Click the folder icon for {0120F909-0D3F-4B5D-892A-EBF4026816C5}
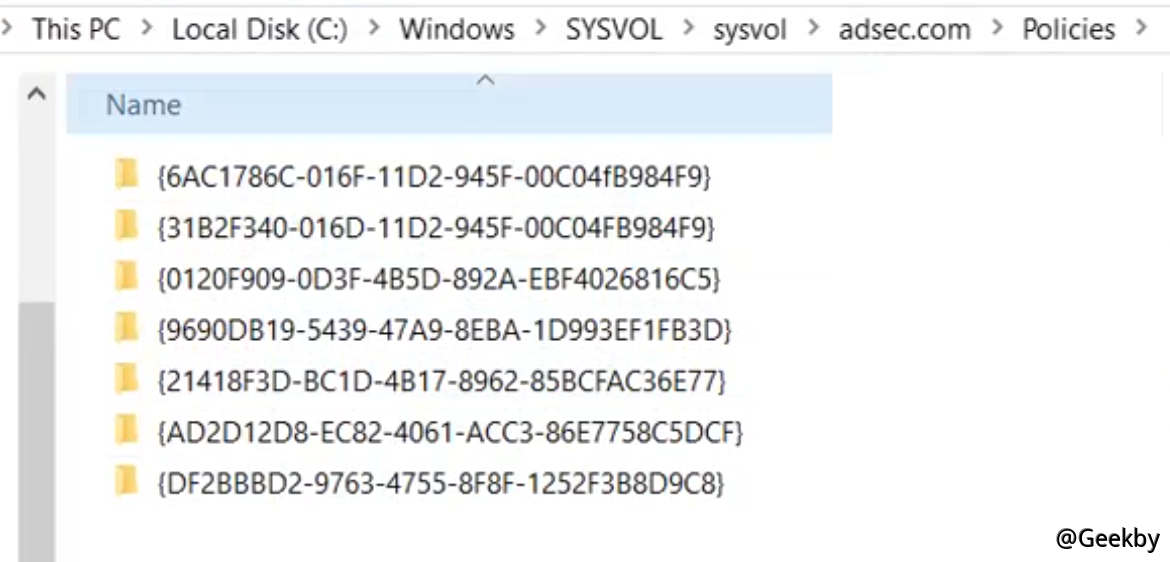The height and width of the screenshot is (562, 1170). [126, 278]
